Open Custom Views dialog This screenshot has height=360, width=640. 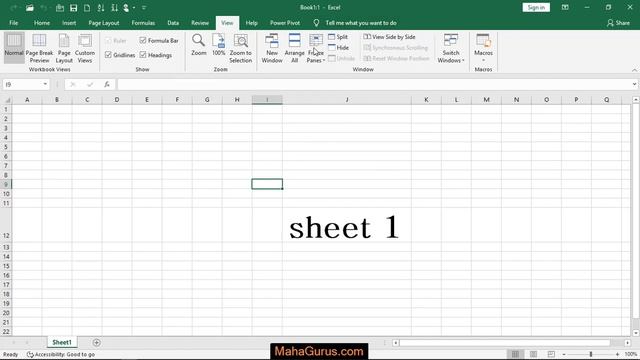[85, 48]
